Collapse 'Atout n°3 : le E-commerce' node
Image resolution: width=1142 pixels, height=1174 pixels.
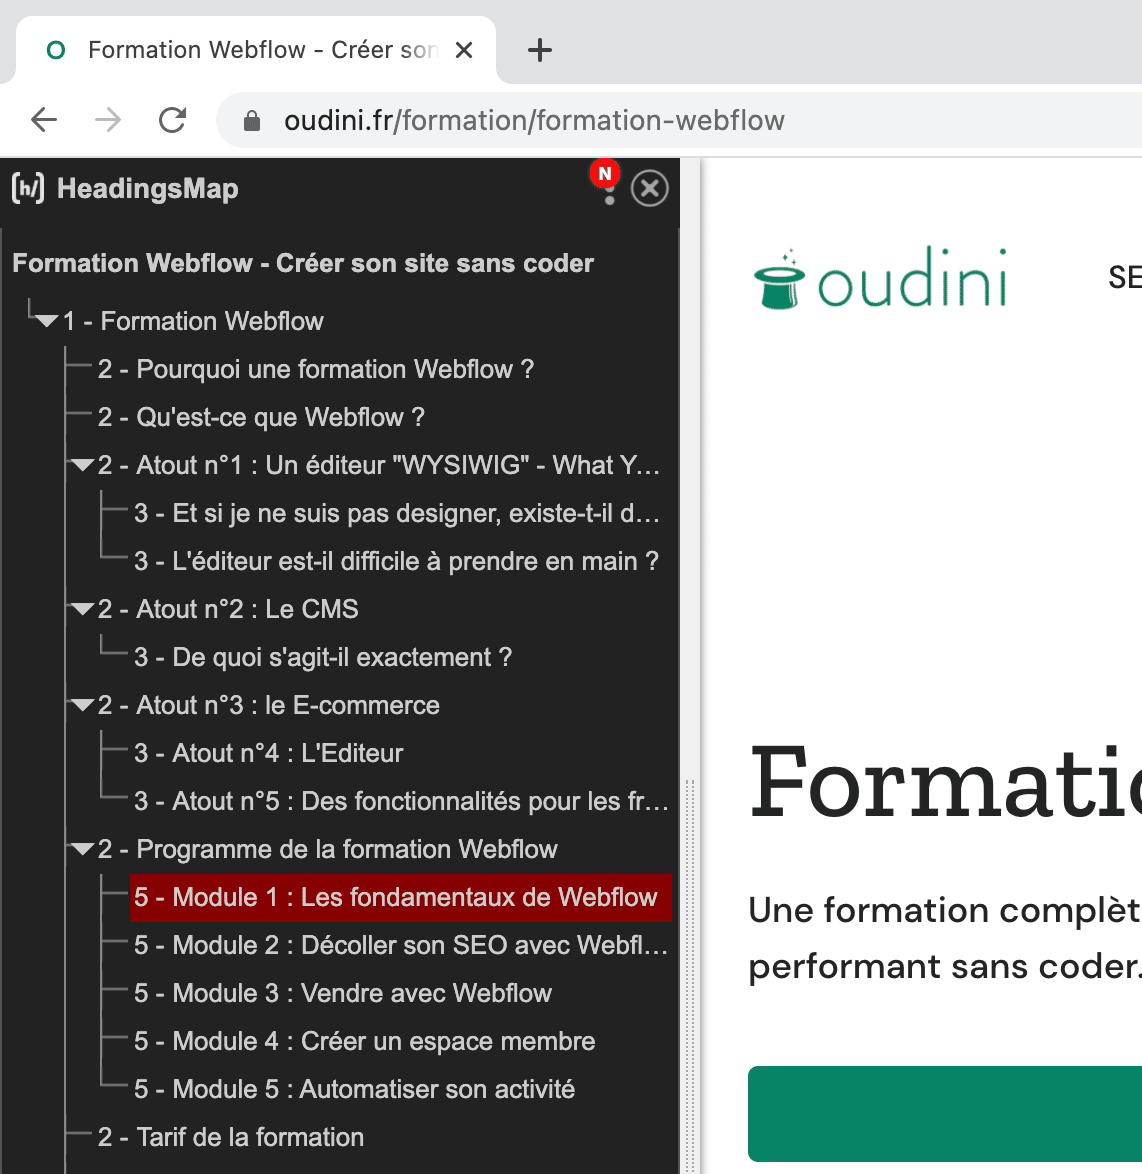tap(82, 705)
